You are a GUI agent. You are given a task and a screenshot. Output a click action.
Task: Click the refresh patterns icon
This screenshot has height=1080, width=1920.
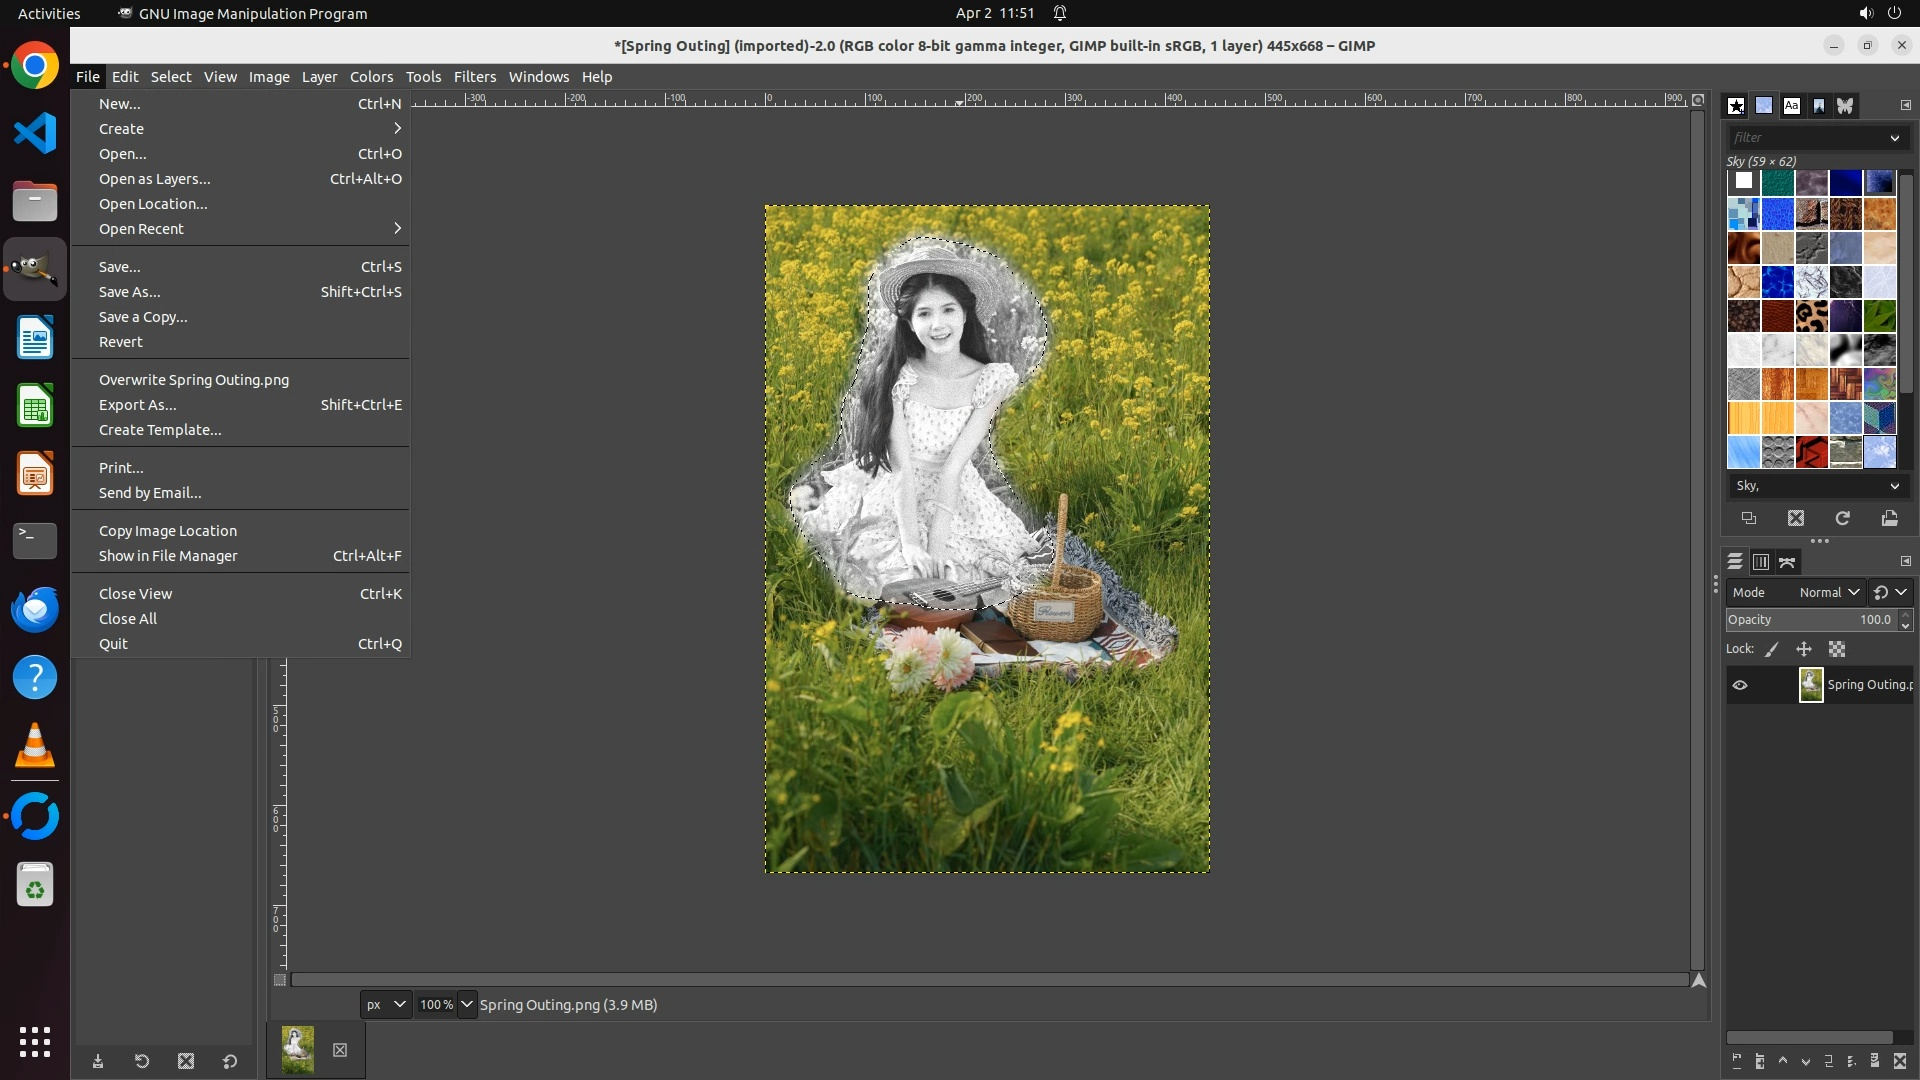(x=1842, y=518)
